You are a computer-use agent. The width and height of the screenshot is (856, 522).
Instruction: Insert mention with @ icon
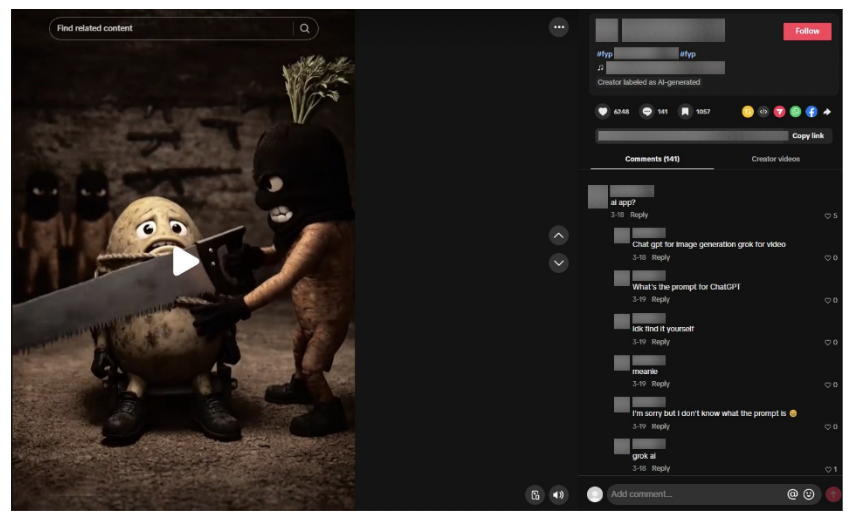(x=792, y=494)
